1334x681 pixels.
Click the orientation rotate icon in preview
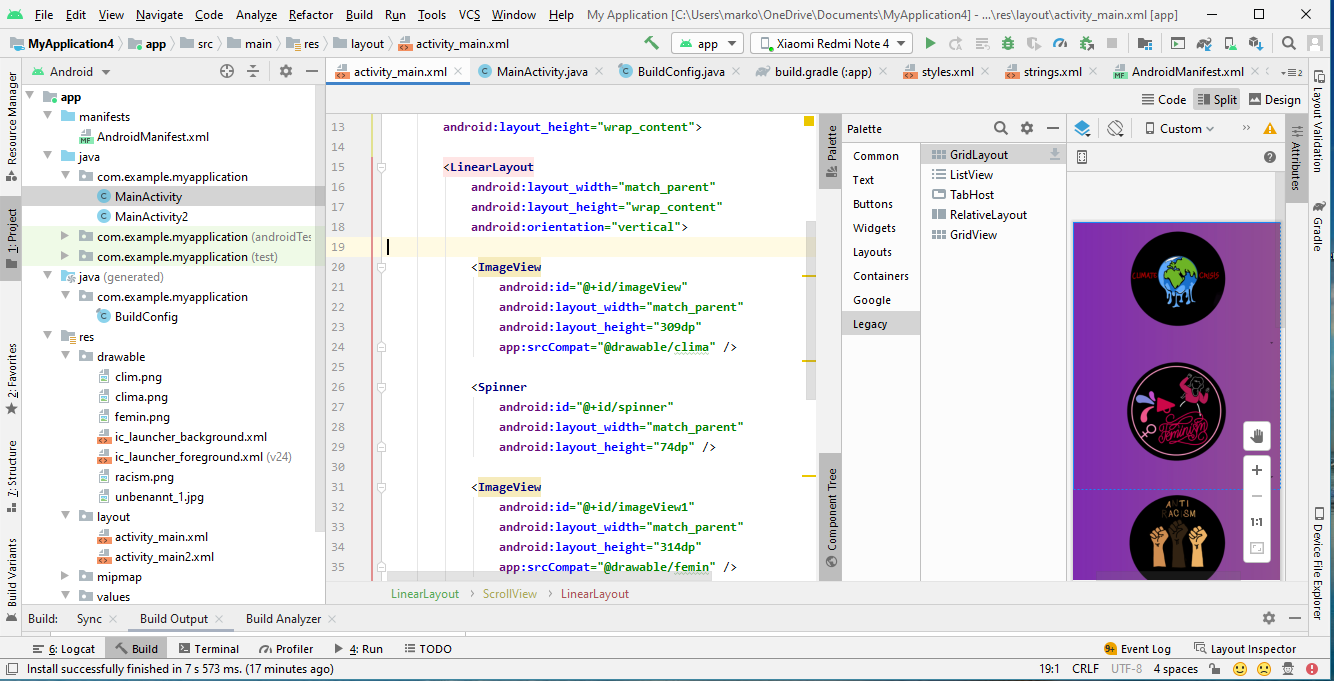[x=1115, y=128]
